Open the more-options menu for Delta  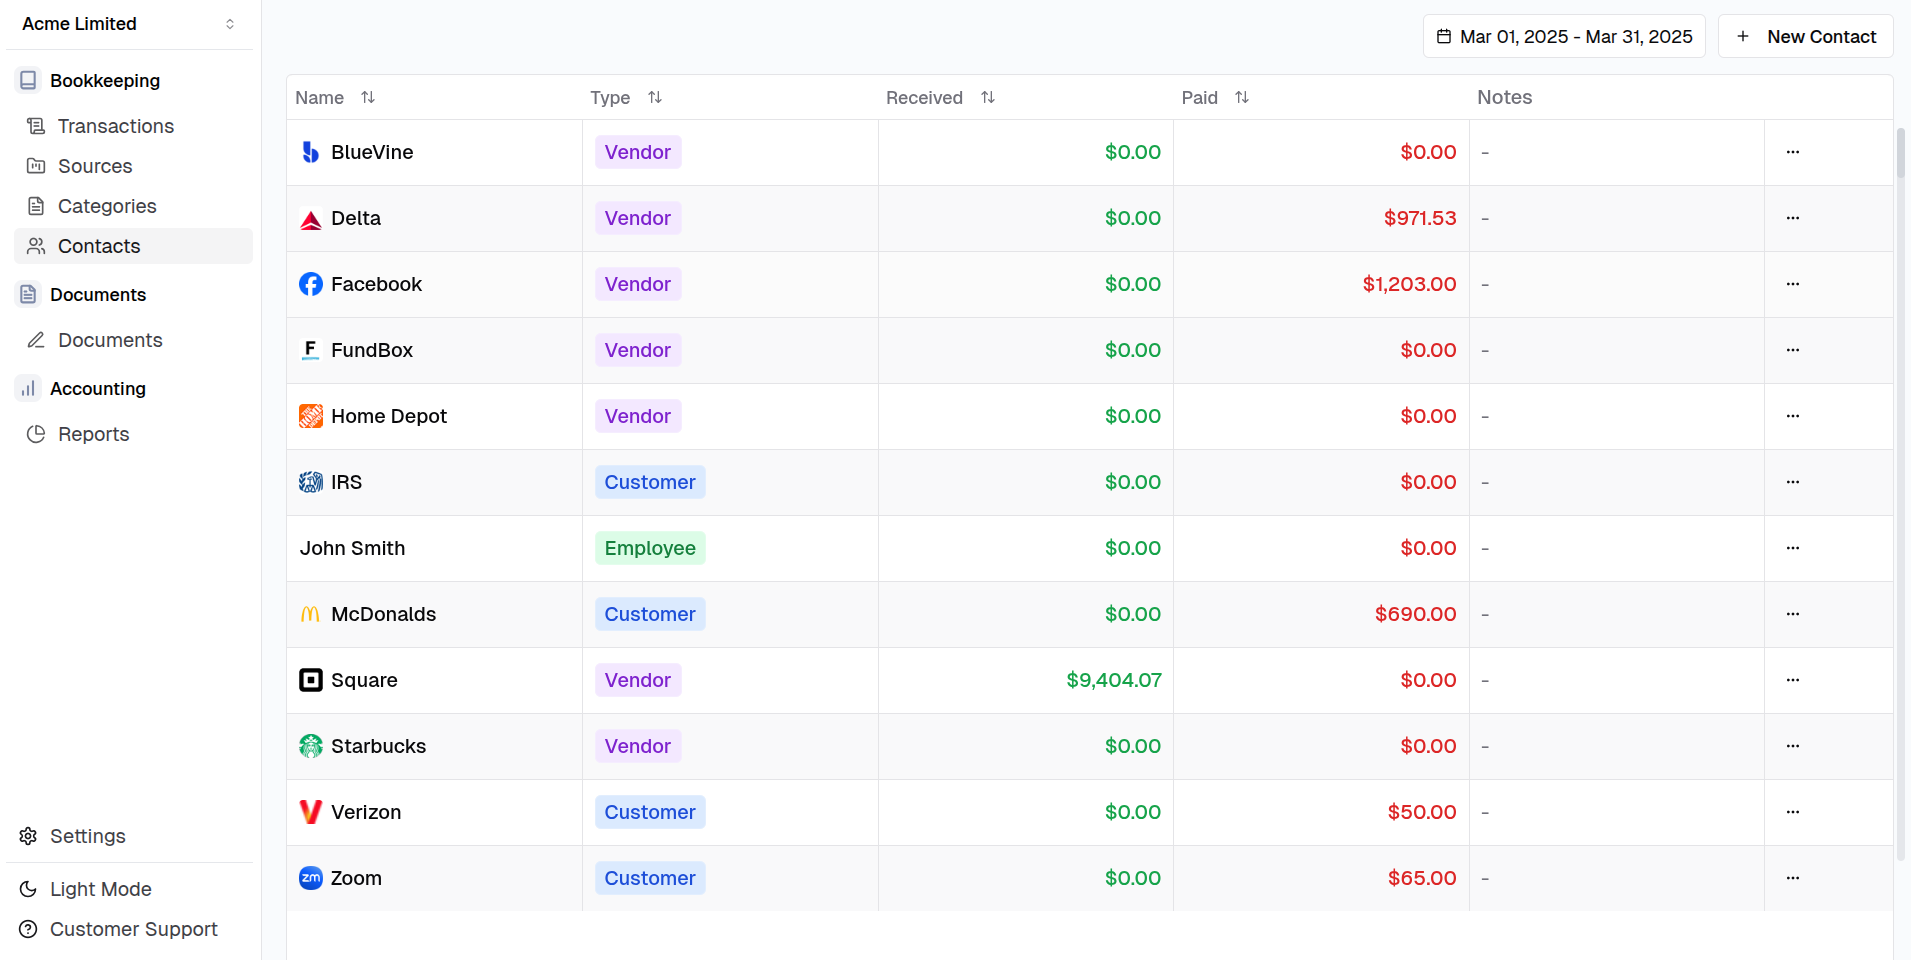[1793, 218]
